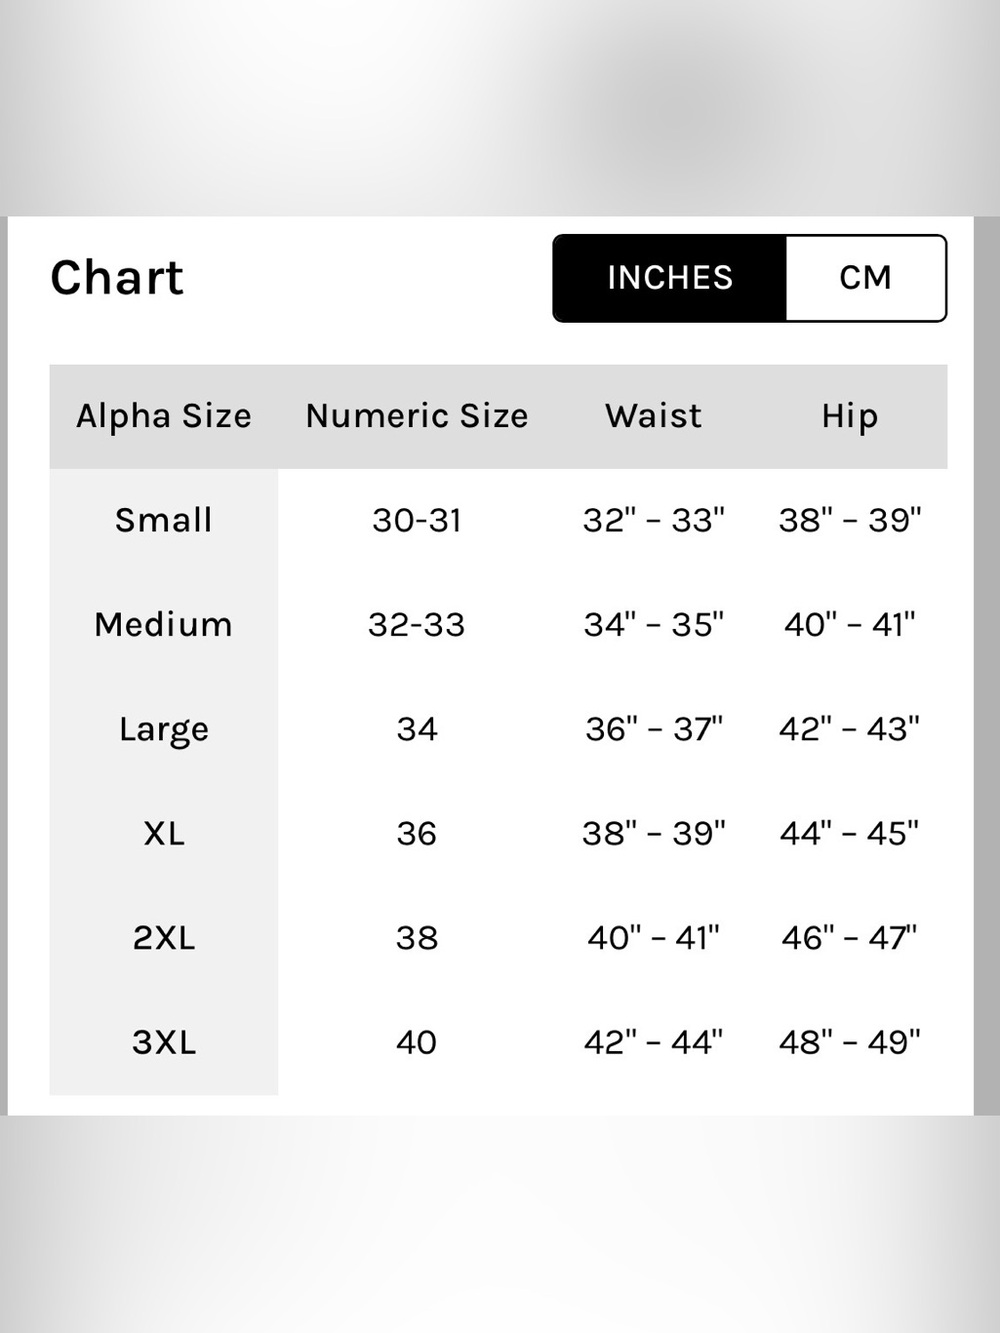Viewport: 1000px width, 1333px height.
Task: Click the 42" - 44" waist cell
Action: click(654, 1042)
